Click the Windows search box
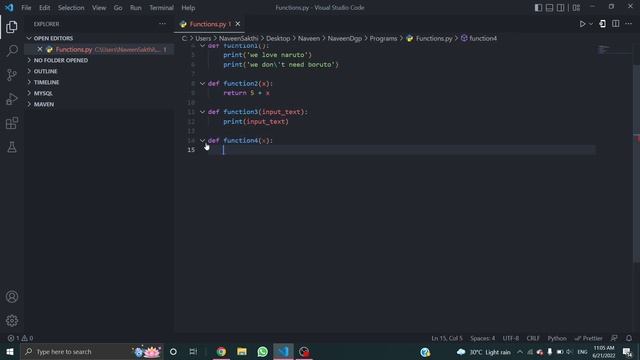Image resolution: width=640 pixels, height=360 pixels. pyautogui.click(x=92, y=351)
